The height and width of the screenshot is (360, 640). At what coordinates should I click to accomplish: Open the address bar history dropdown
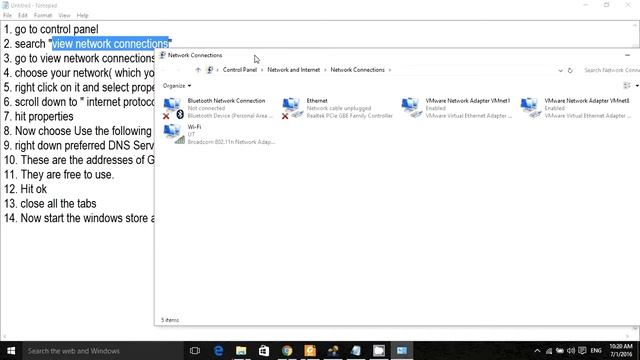pos(560,71)
